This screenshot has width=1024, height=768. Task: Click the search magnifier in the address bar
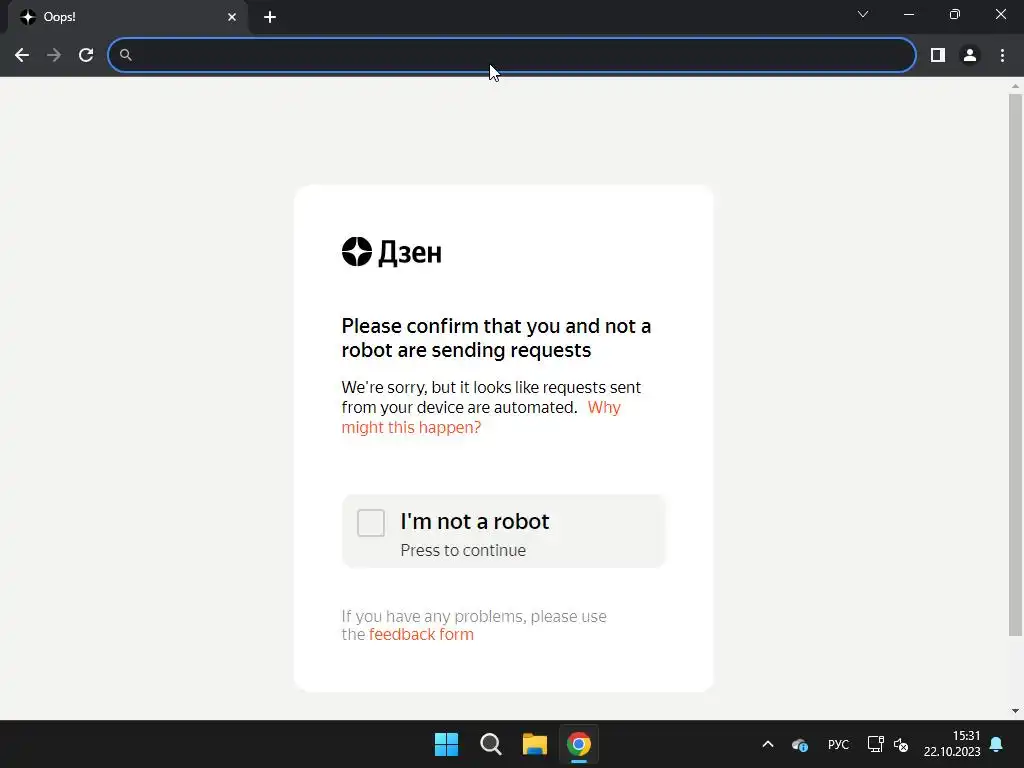click(126, 56)
